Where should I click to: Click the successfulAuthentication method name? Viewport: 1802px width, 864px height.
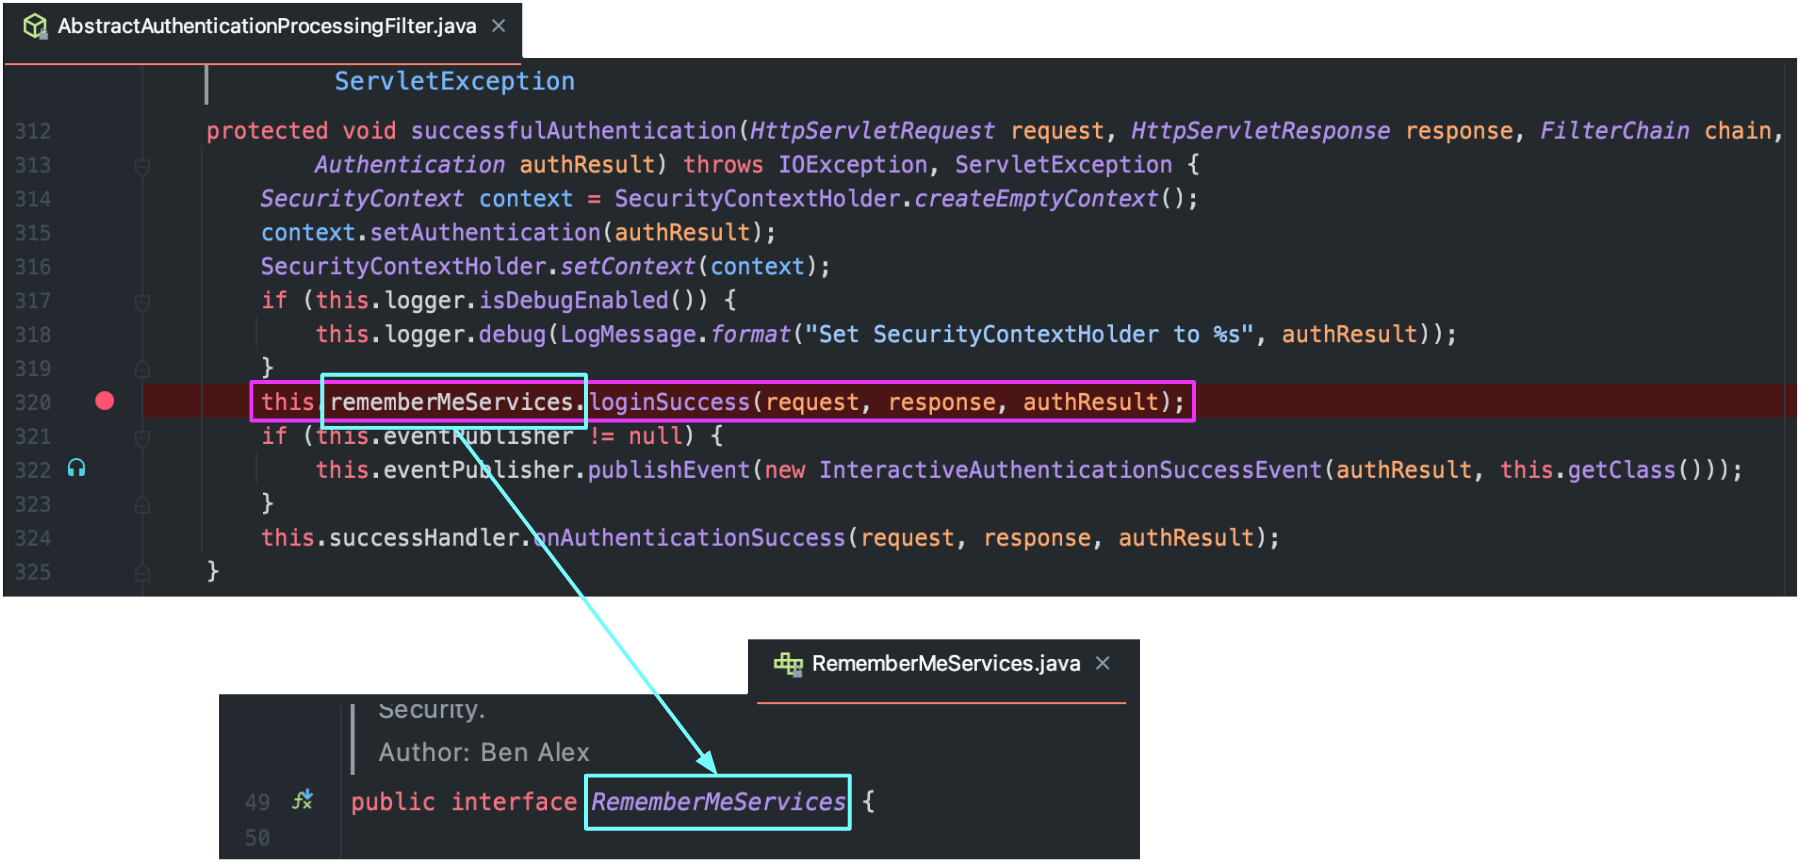(573, 131)
